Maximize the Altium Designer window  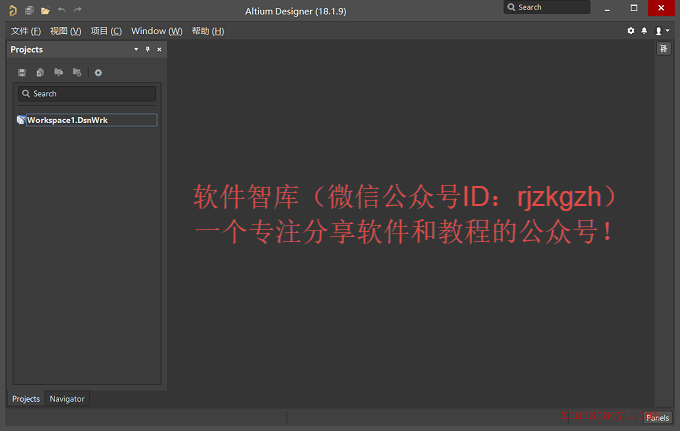[x=634, y=8]
